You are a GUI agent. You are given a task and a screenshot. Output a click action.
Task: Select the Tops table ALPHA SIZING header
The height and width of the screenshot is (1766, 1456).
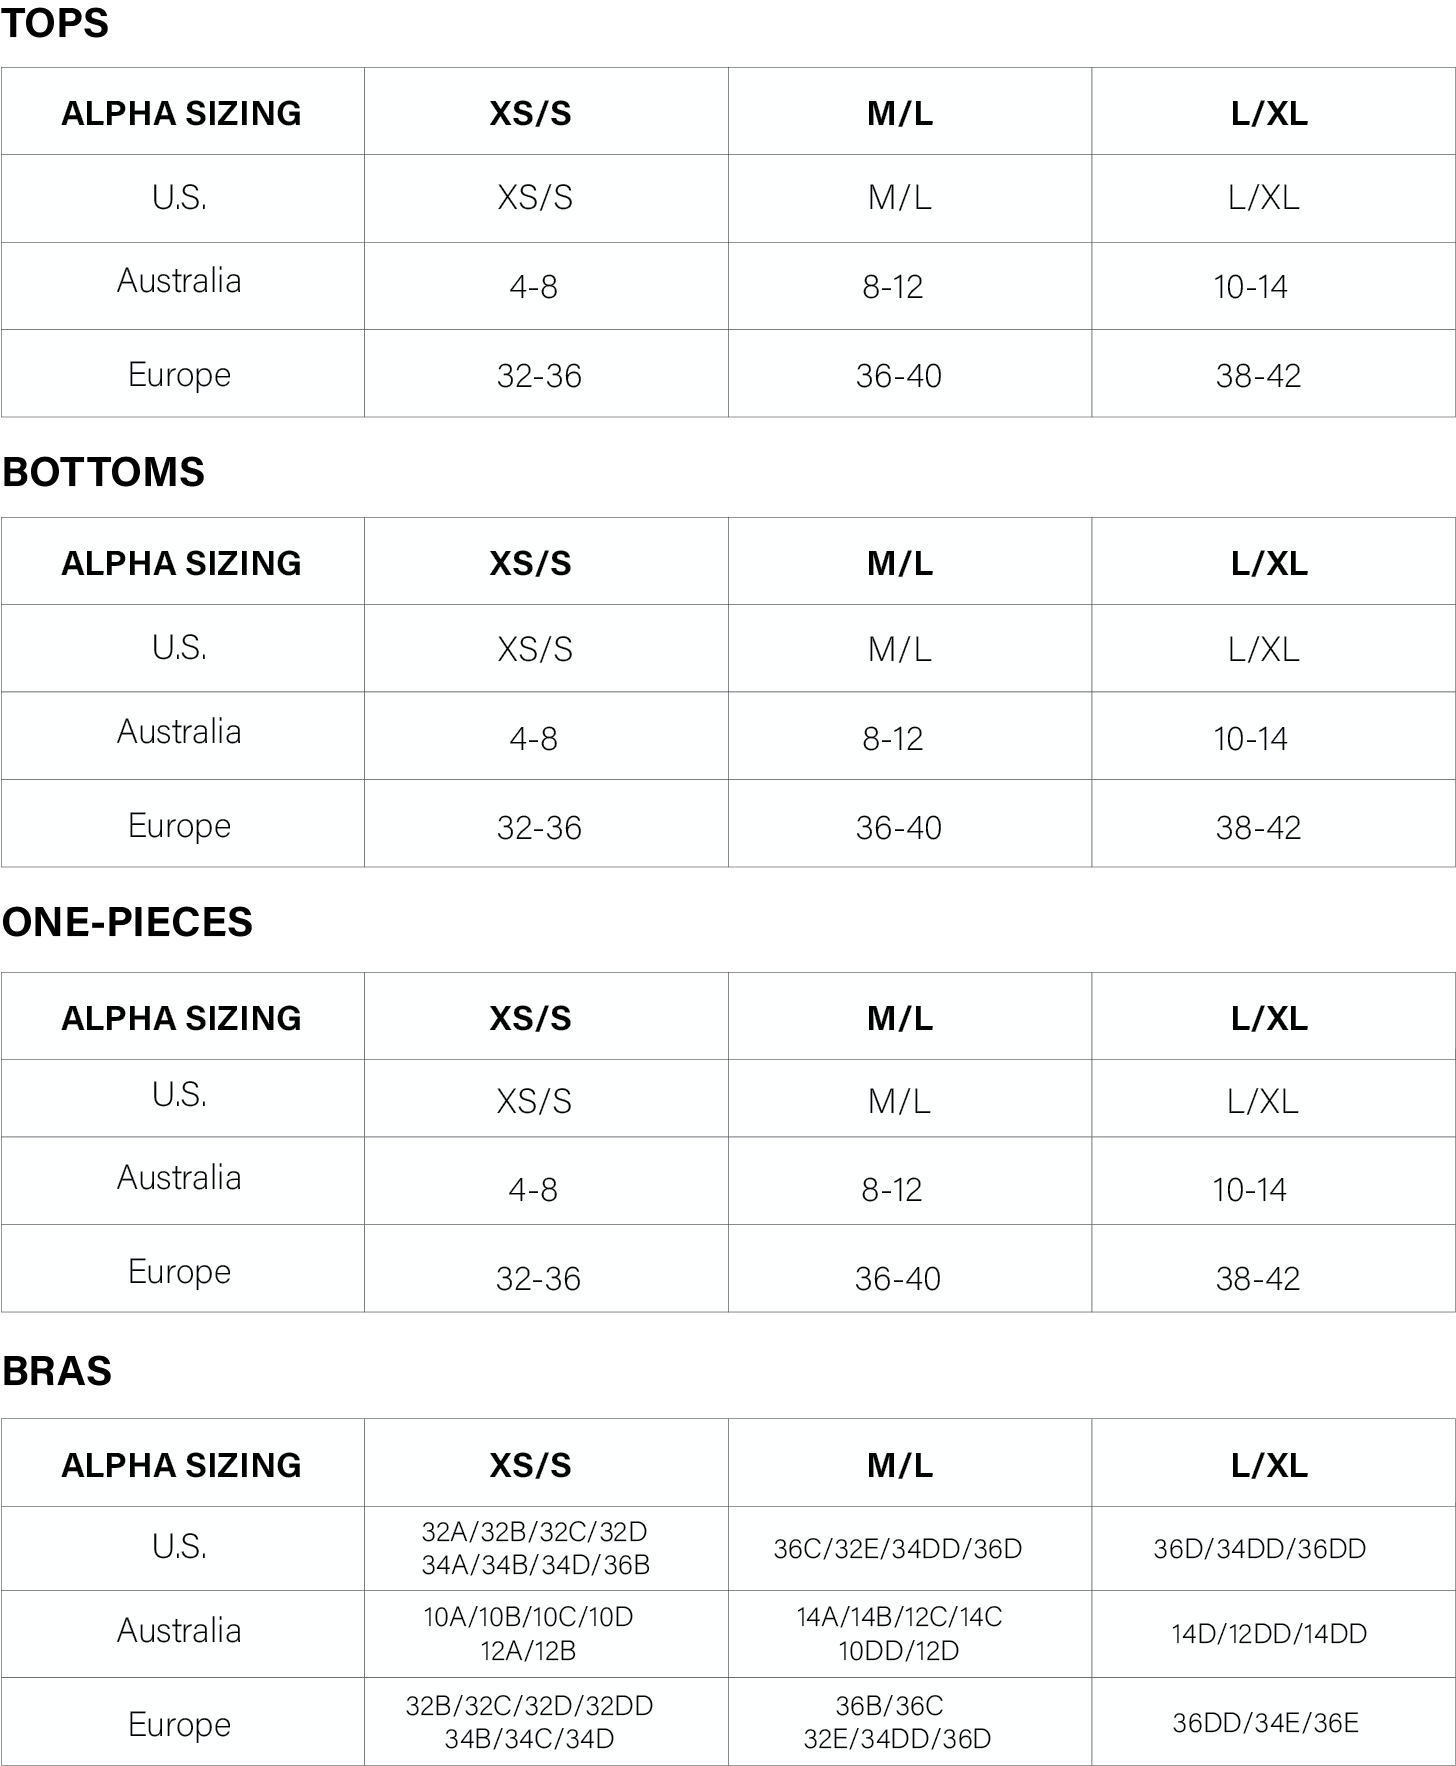(181, 113)
